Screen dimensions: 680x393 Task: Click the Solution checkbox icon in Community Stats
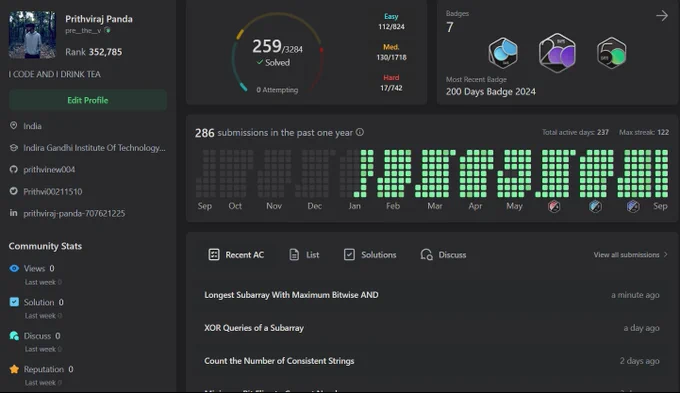(x=14, y=302)
